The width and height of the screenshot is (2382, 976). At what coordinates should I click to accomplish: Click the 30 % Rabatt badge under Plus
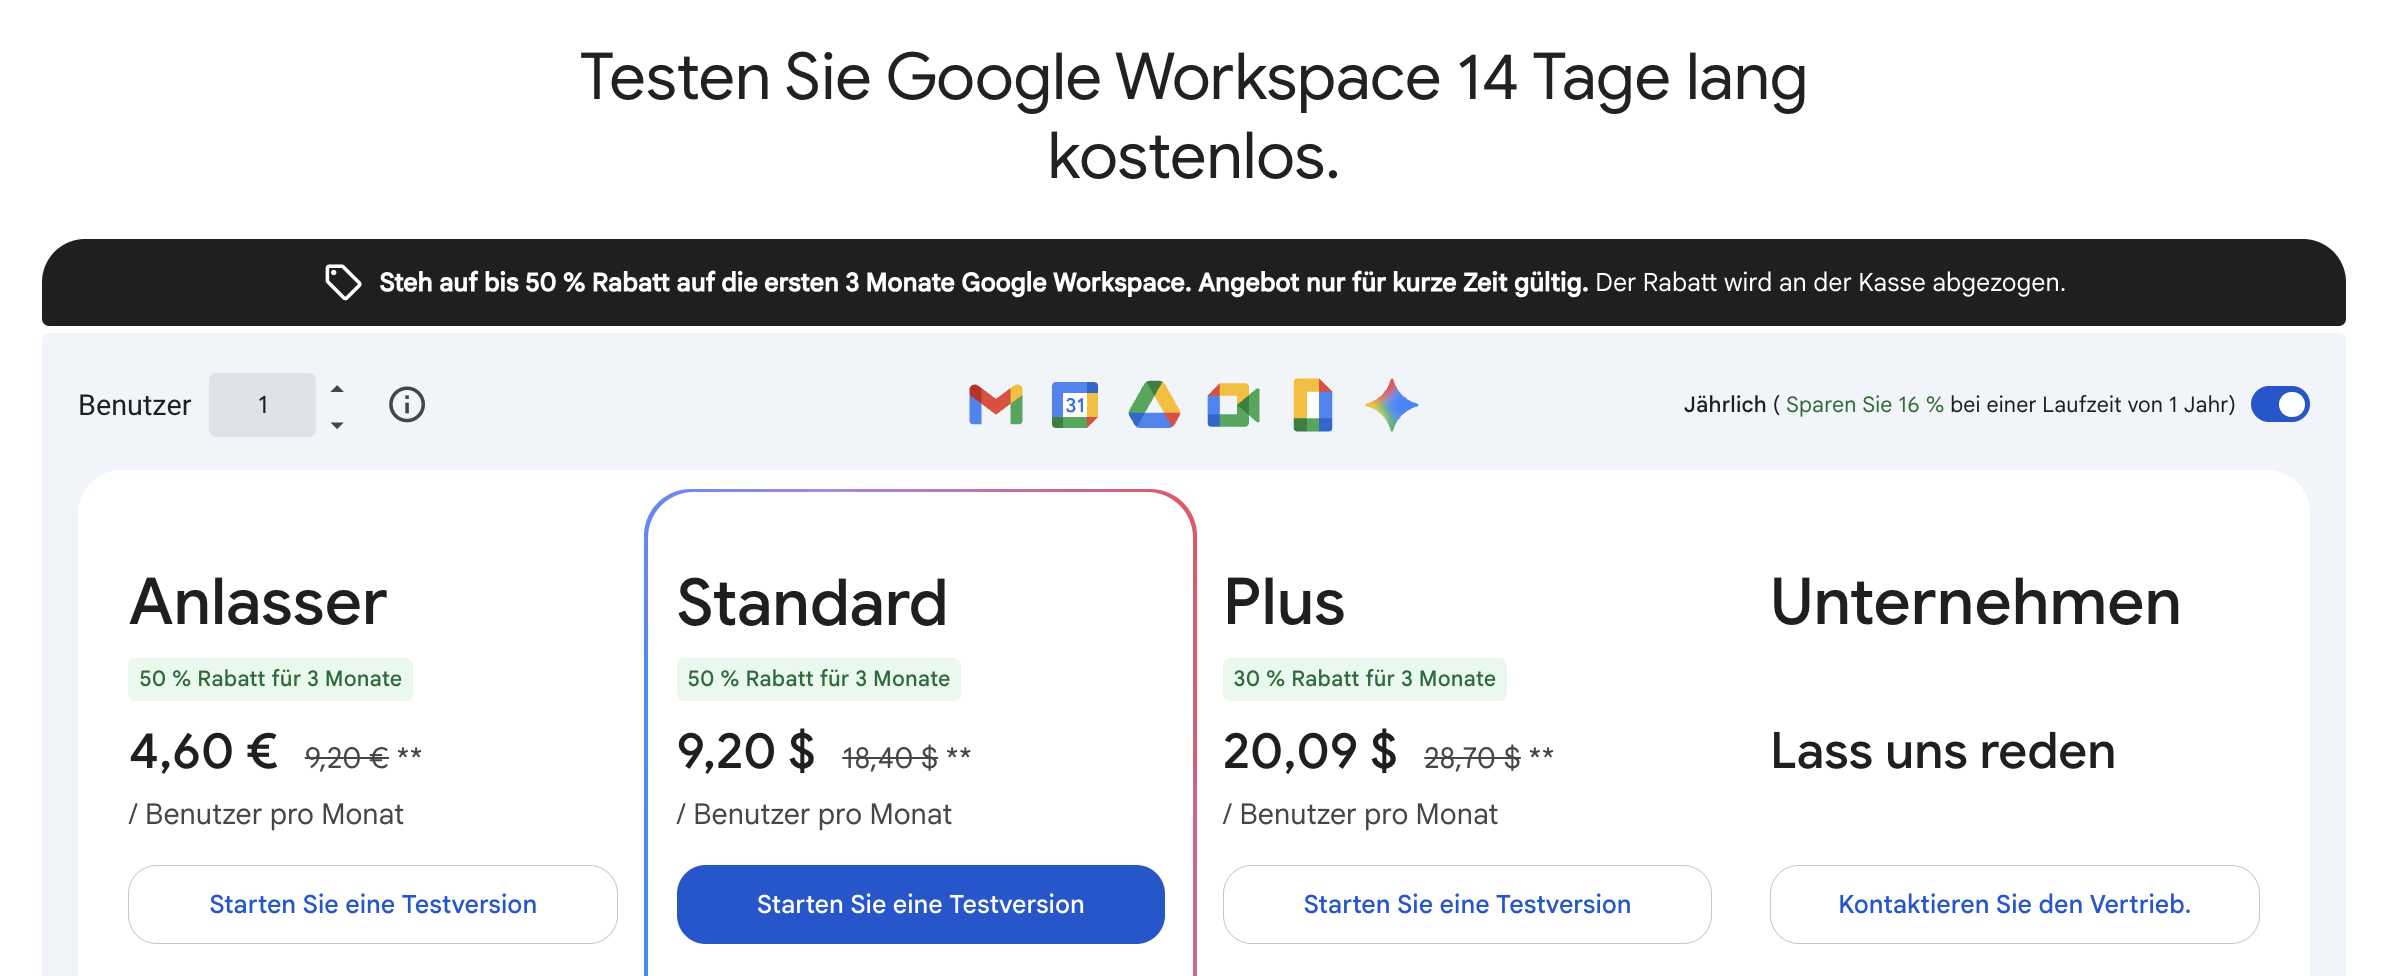click(x=1364, y=677)
